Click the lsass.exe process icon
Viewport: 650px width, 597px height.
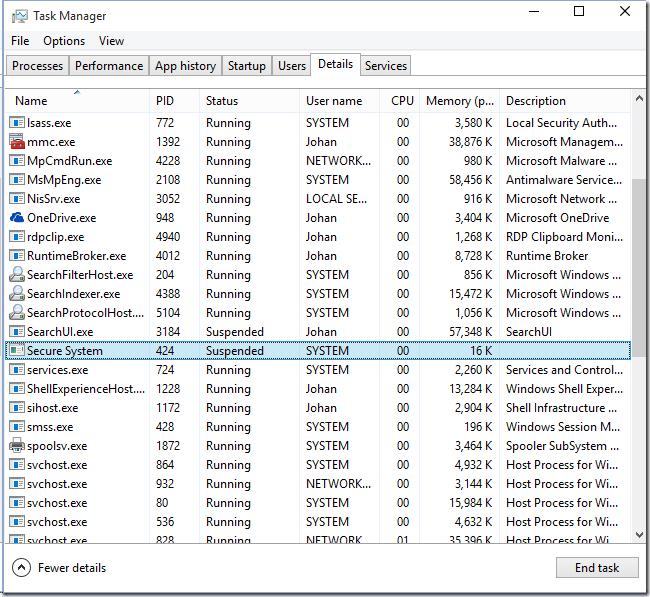pyautogui.click(x=17, y=123)
